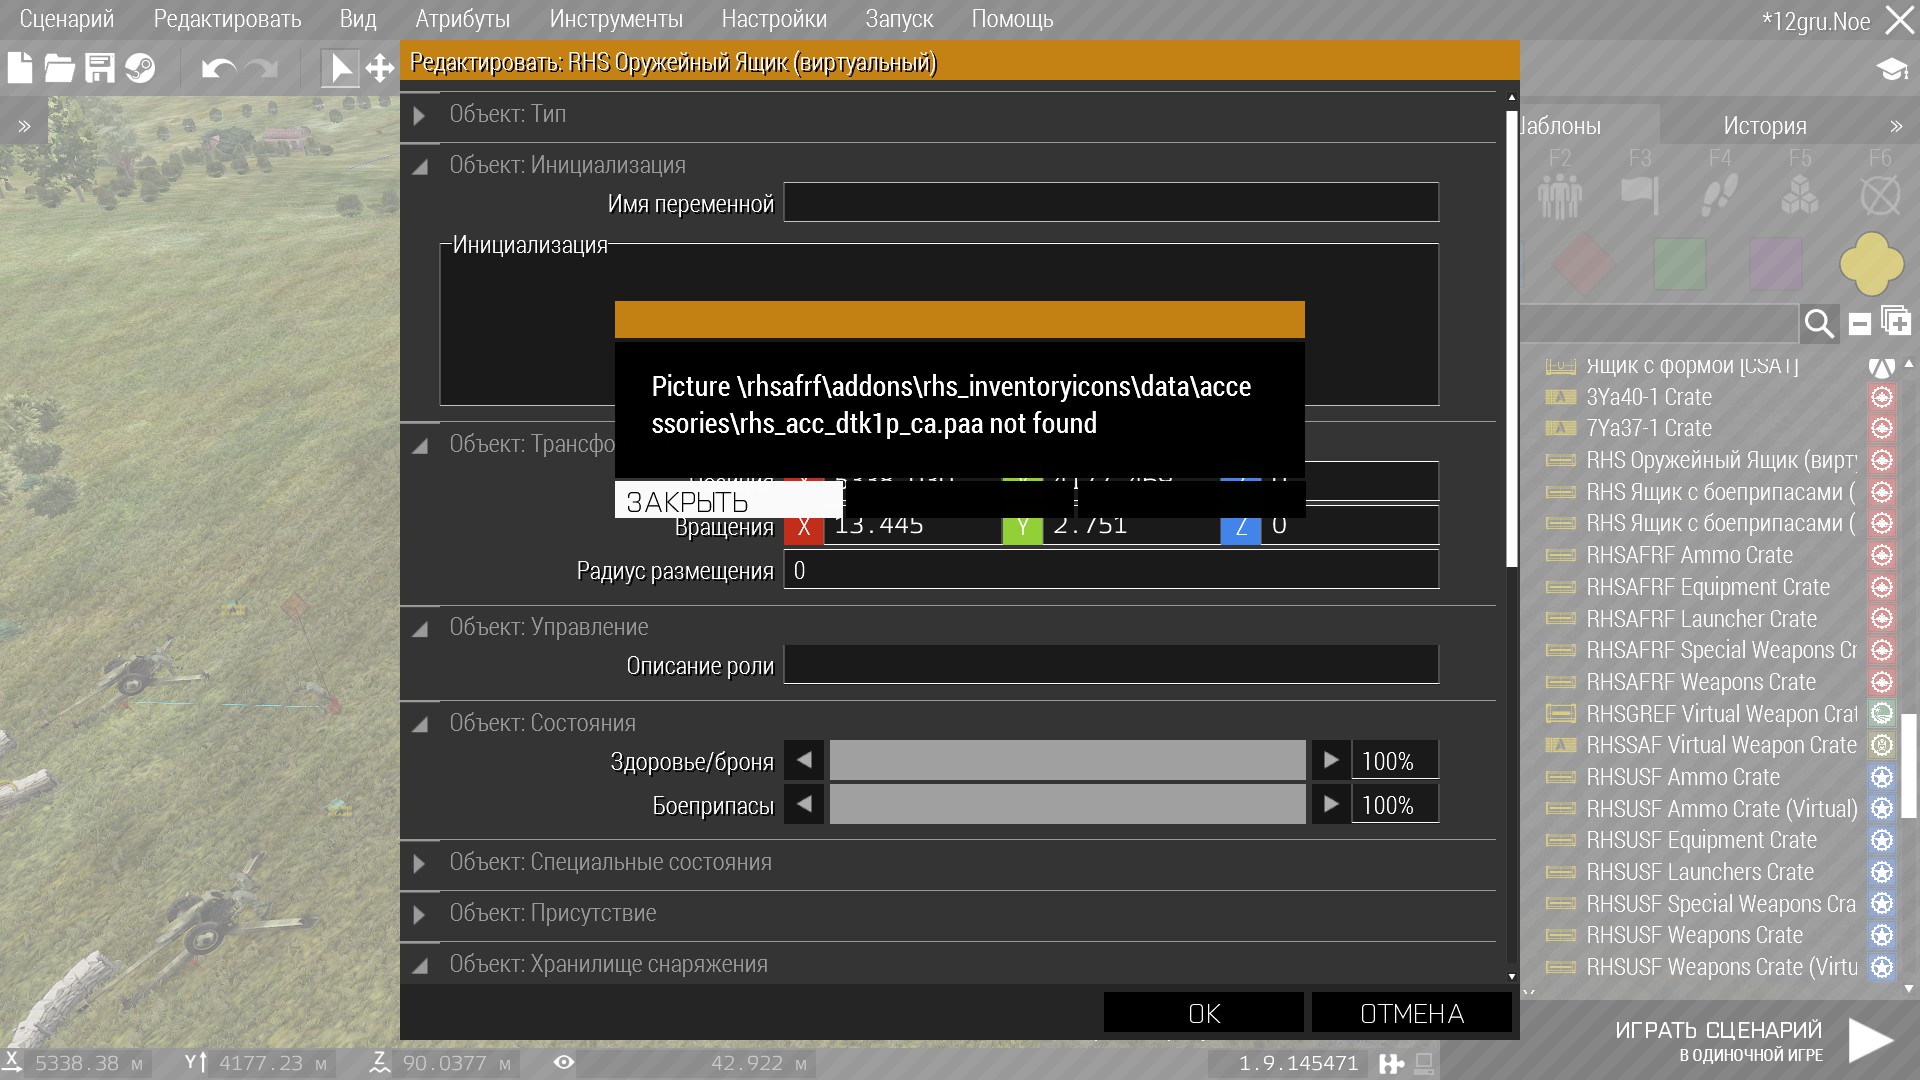The height and width of the screenshot is (1080, 1920).
Task: Click the search magnifier in the asset panel
Action: [x=1818, y=324]
